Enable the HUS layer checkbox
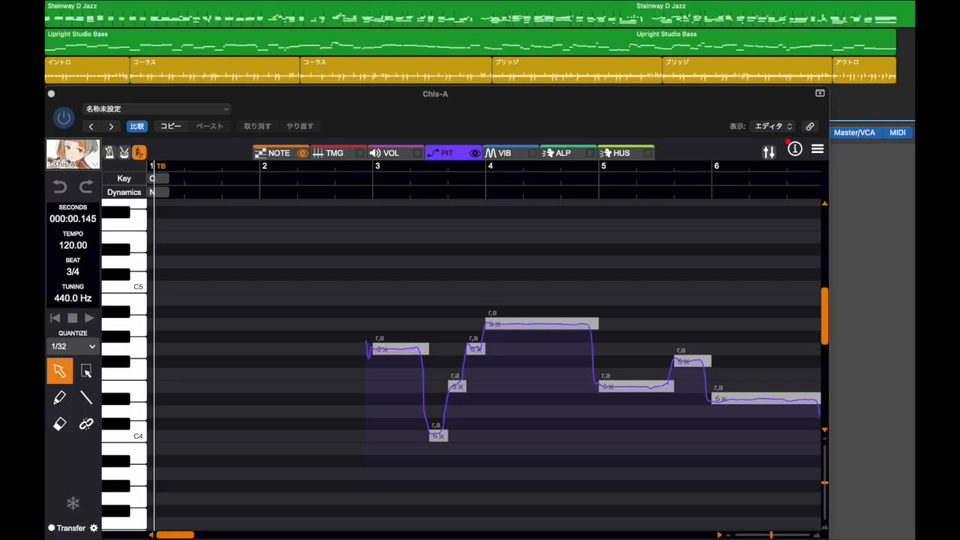The image size is (960, 540). pos(647,153)
